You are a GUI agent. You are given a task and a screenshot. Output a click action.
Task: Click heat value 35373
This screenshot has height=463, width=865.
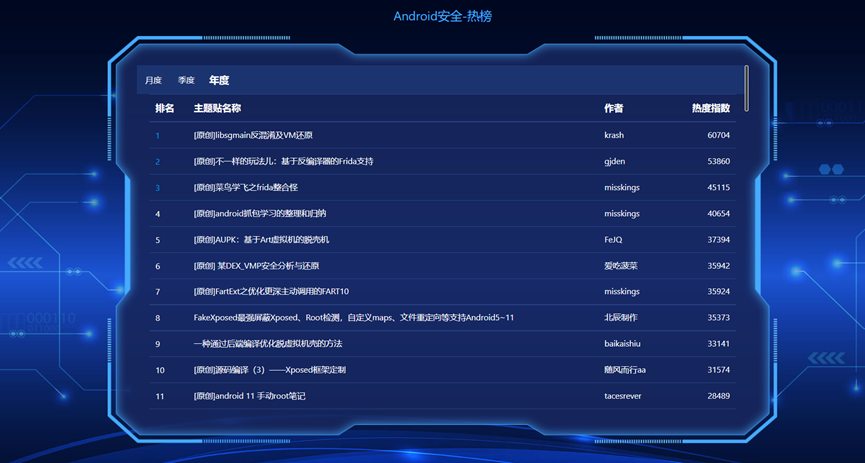[x=718, y=318]
